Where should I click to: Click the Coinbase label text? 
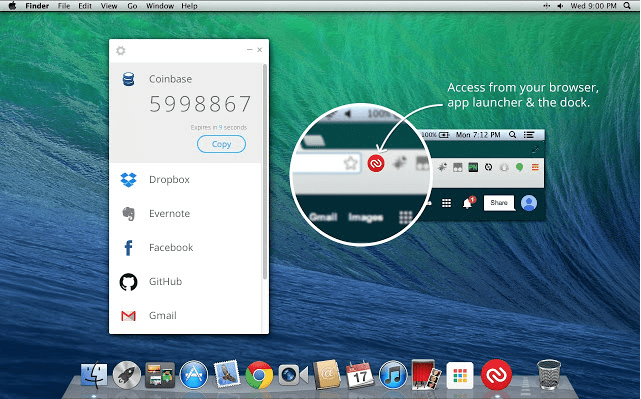(170, 79)
